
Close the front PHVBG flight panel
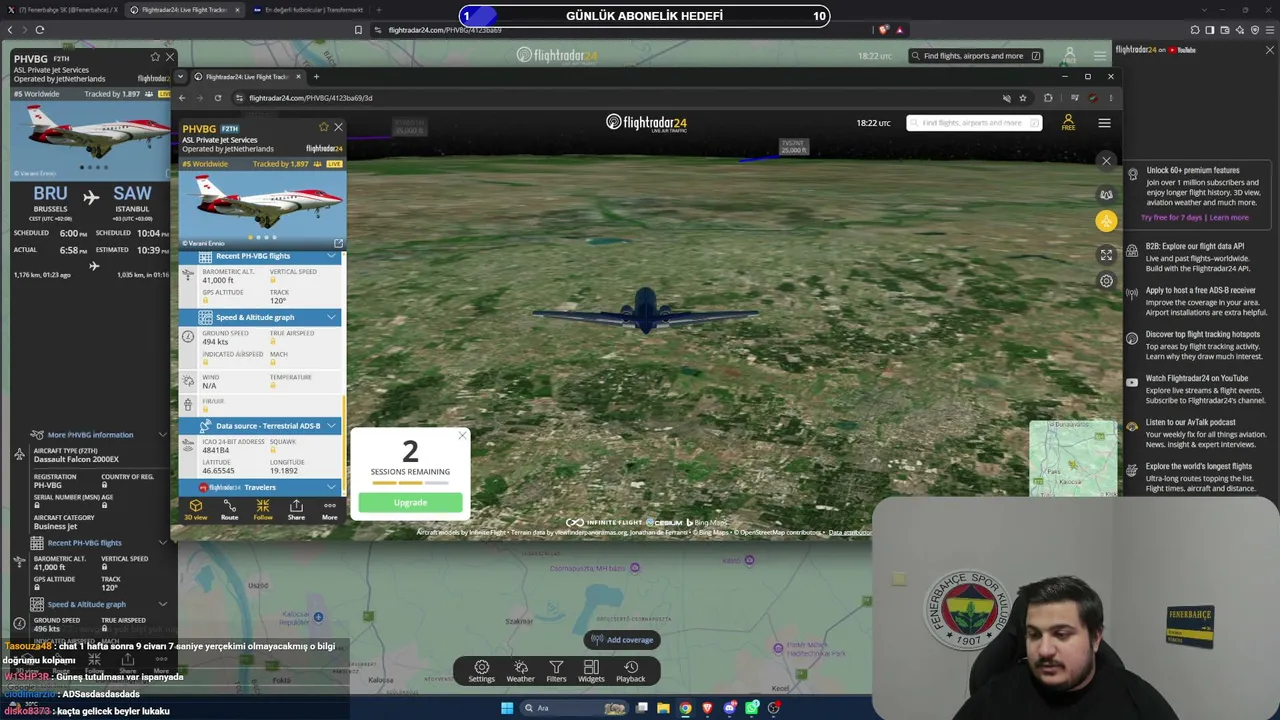pos(338,128)
